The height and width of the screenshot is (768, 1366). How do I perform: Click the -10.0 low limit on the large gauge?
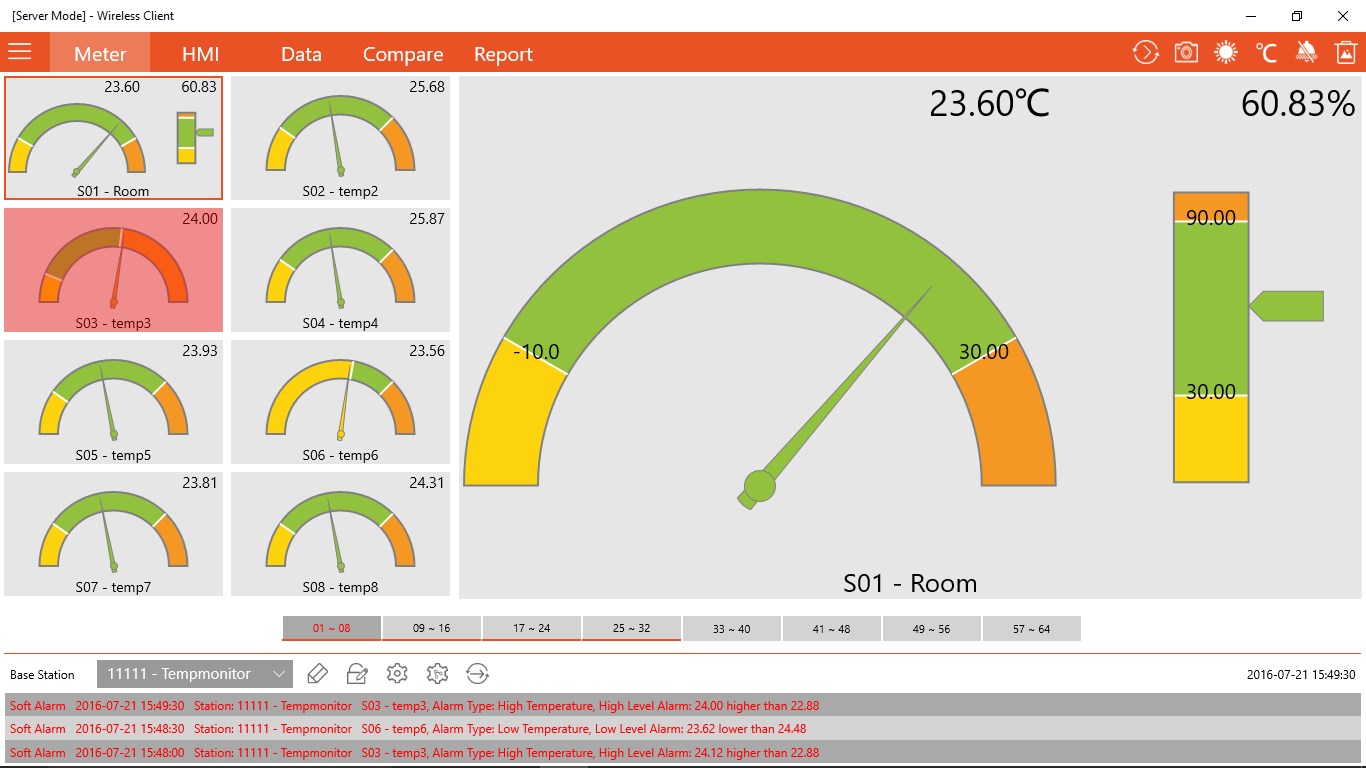click(x=536, y=352)
